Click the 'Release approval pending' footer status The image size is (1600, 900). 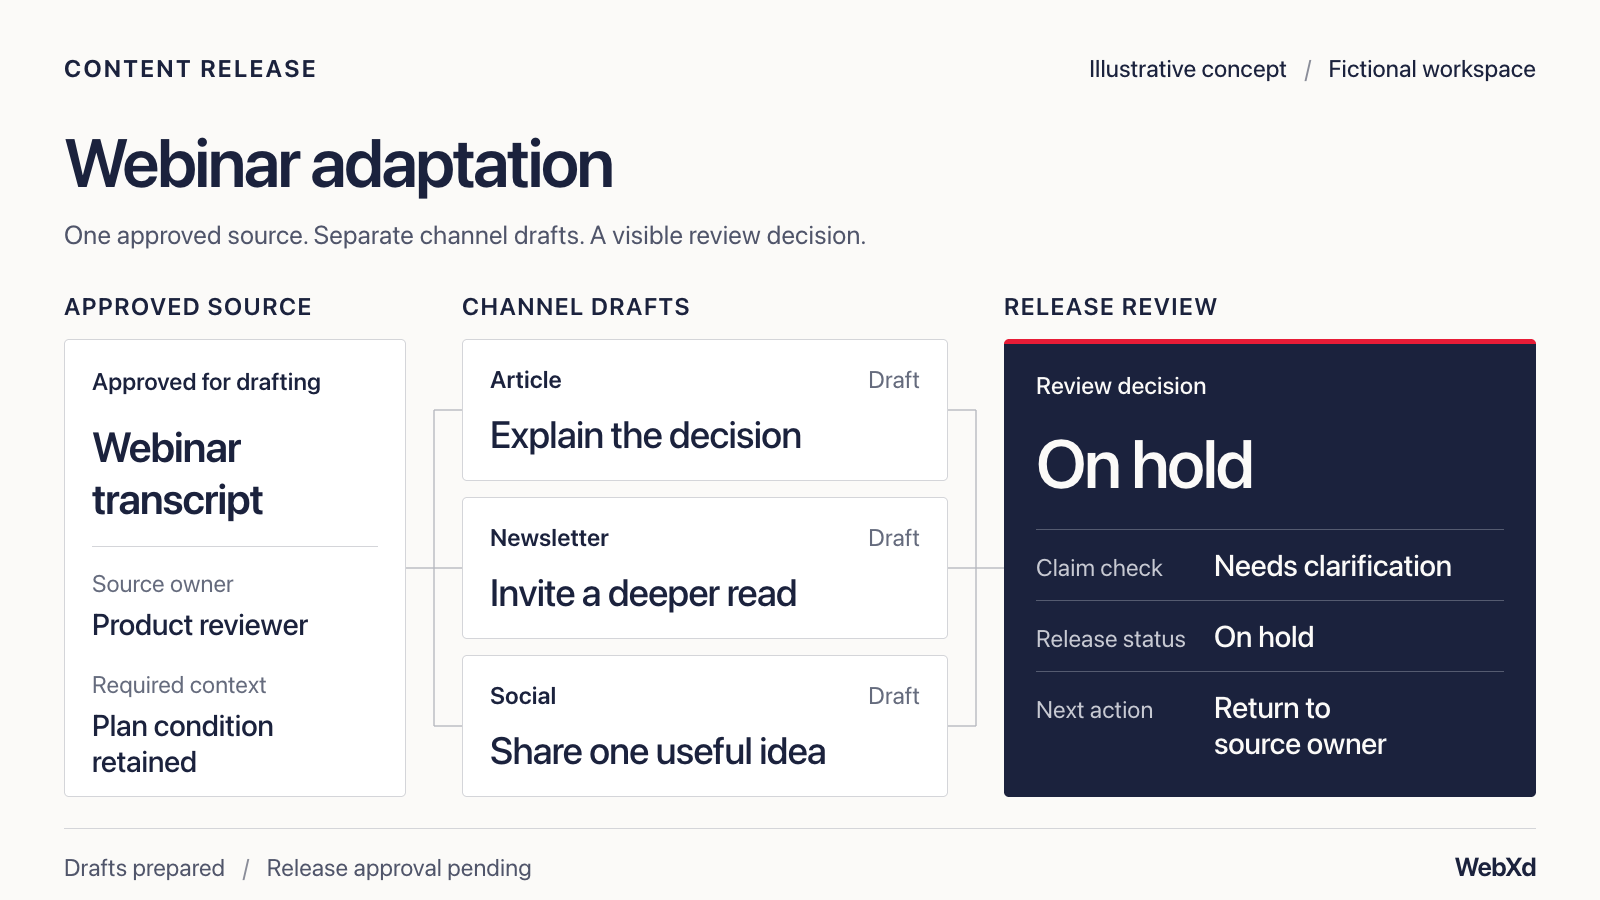[399, 868]
